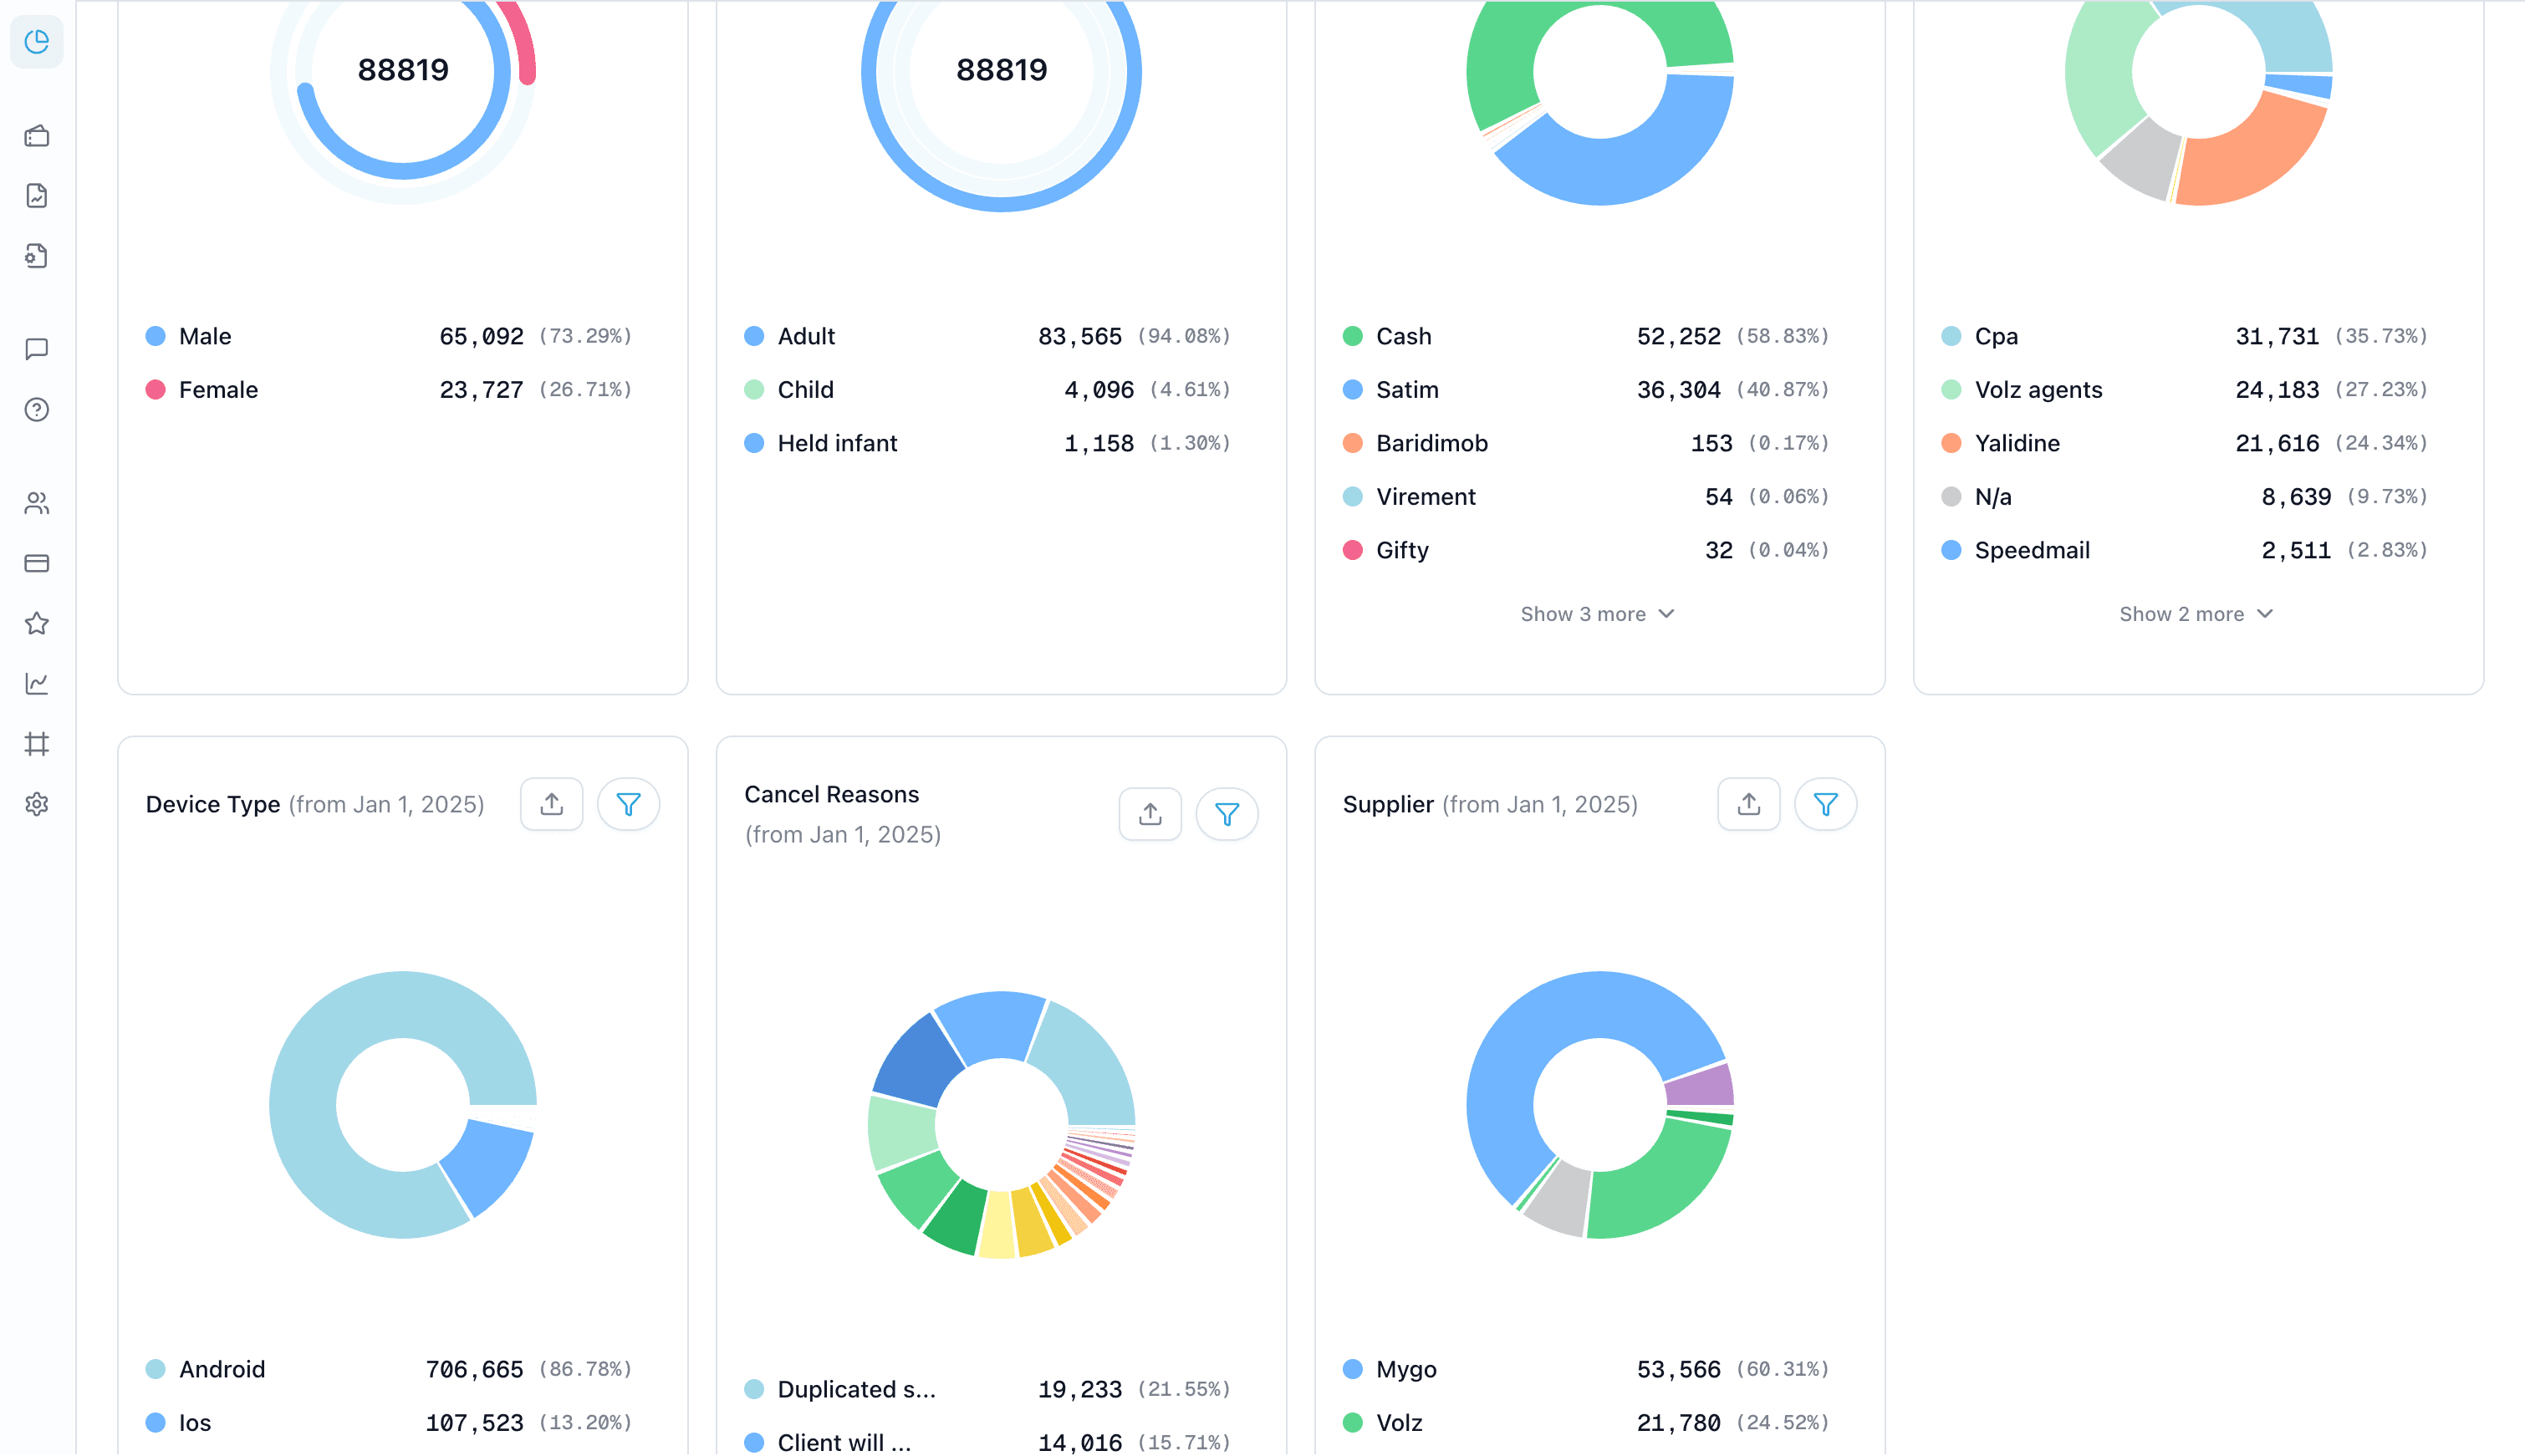This screenshot has height=1456, width=2525.
Task: Select the Virement legend entry
Action: coord(1586,497)
